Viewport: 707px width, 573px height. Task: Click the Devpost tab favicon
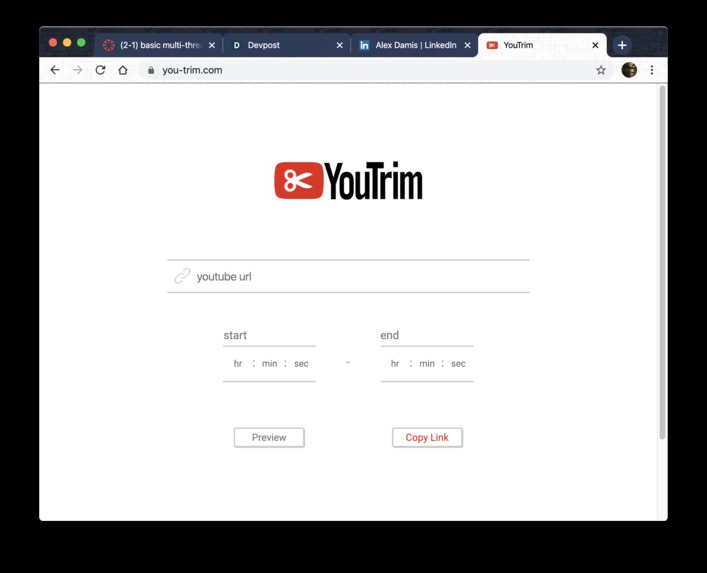[x=236, y=45]
